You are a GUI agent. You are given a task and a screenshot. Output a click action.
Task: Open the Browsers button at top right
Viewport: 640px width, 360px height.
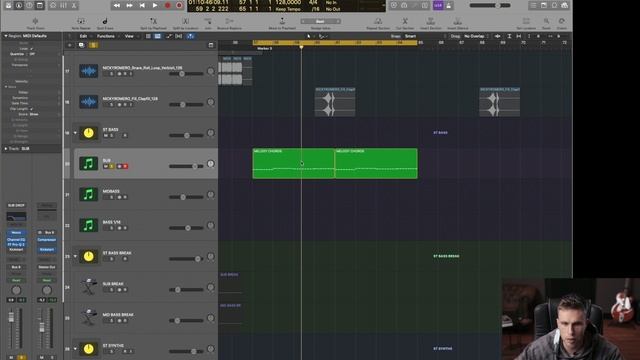pos(564,5)
